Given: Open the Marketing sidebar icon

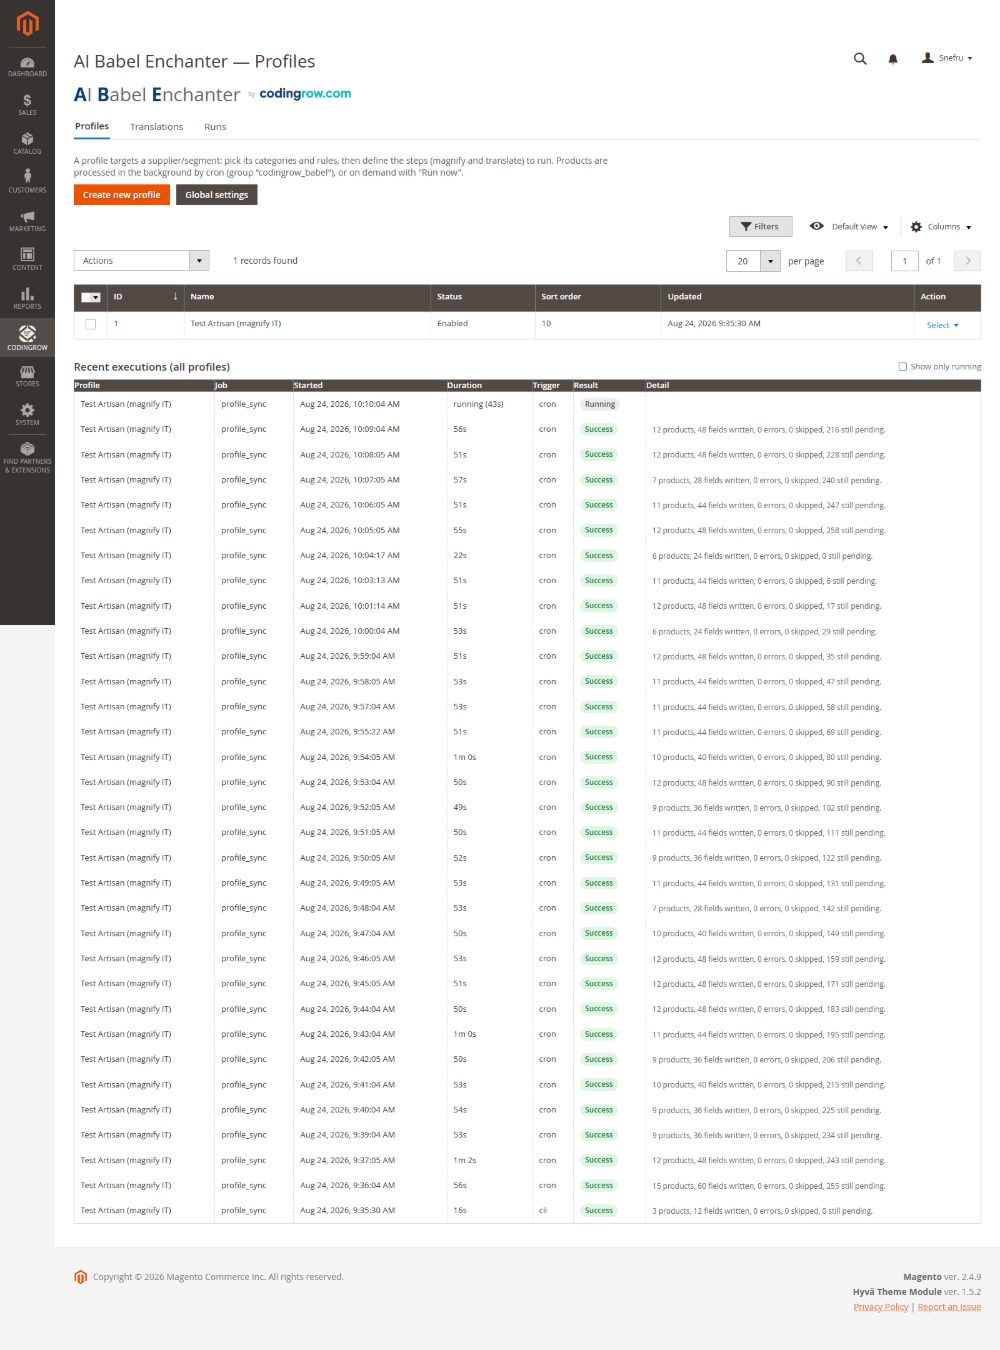Looking at the screenshot, I should tap(27, 220).
